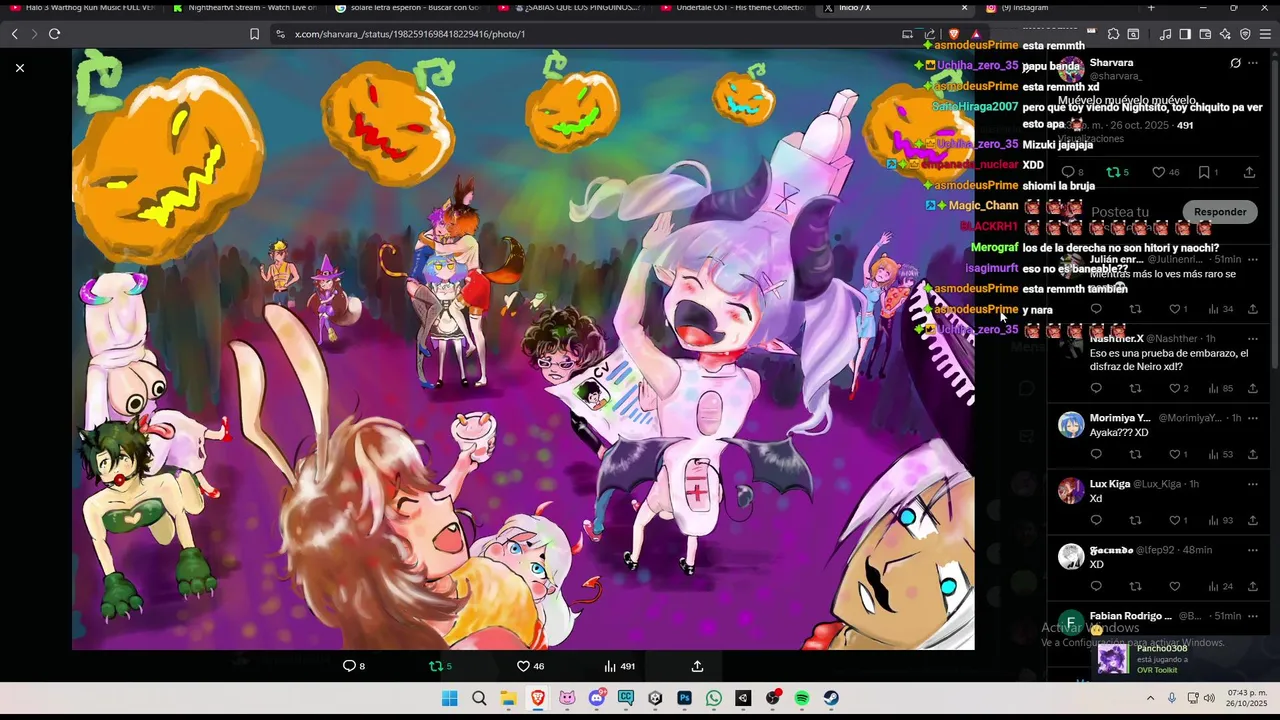Screen dimensions: 1280x720
Task: Switch to the SABIAS QUE LOS PINGUINOS tab
Action: coord(571,8)
